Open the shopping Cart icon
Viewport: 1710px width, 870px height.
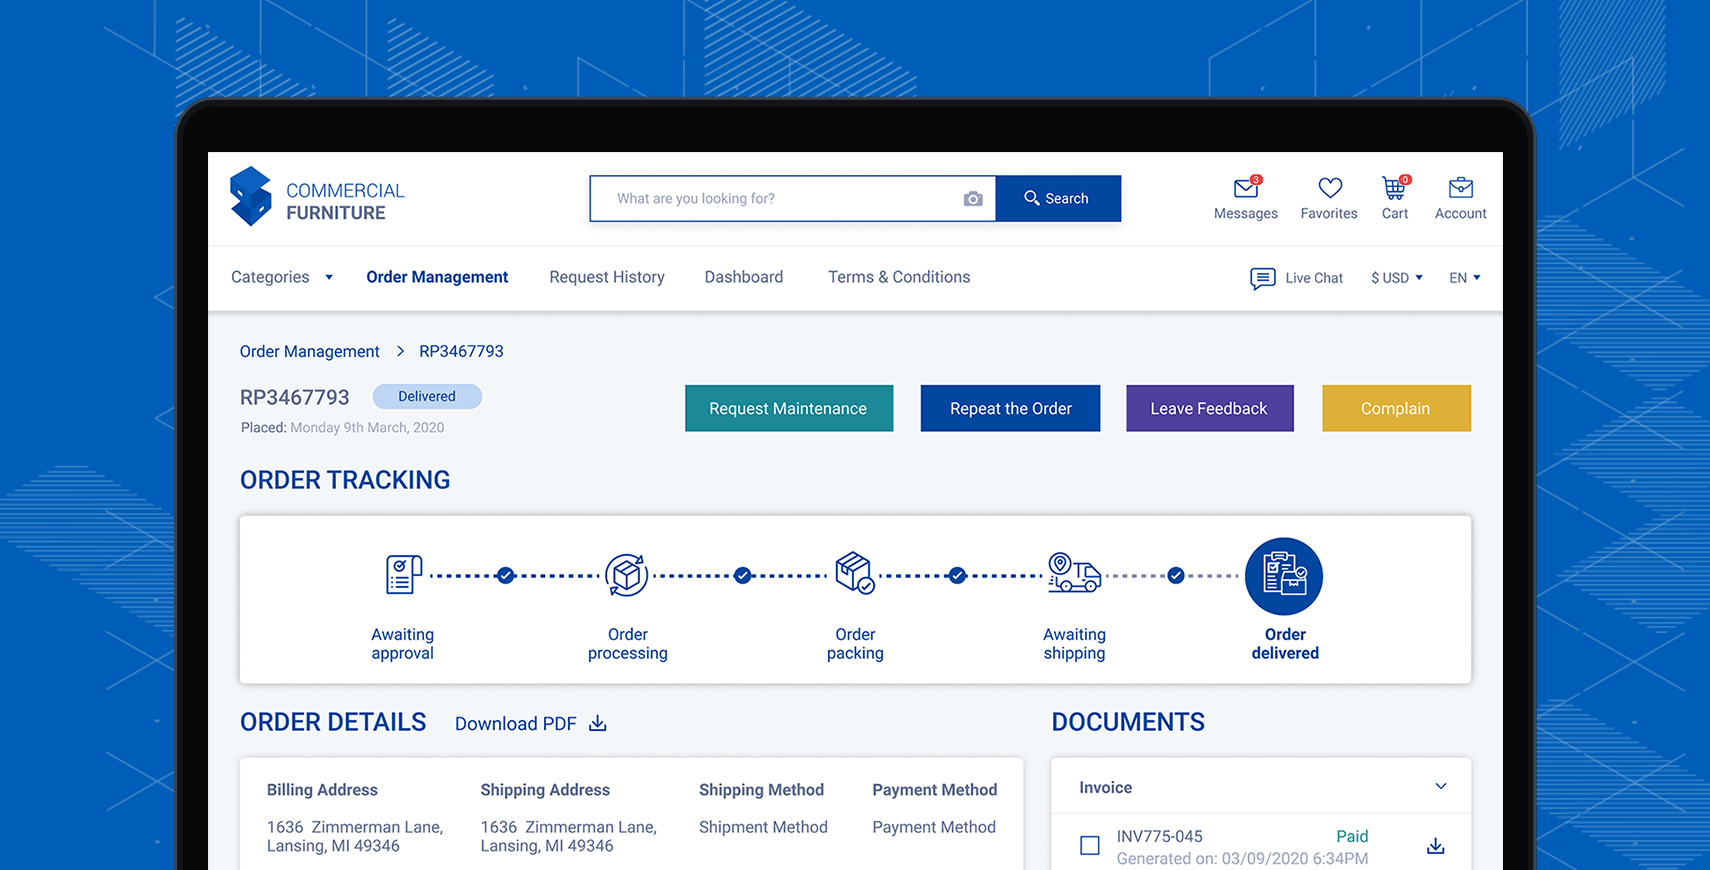(1394, 188)
